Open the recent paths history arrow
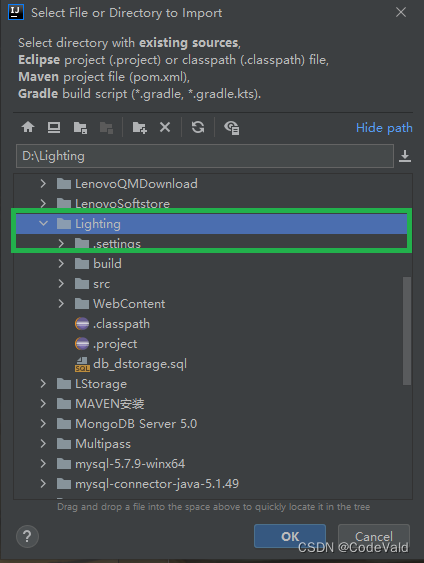This screenshot has height=563, width=424. (405, 156)
